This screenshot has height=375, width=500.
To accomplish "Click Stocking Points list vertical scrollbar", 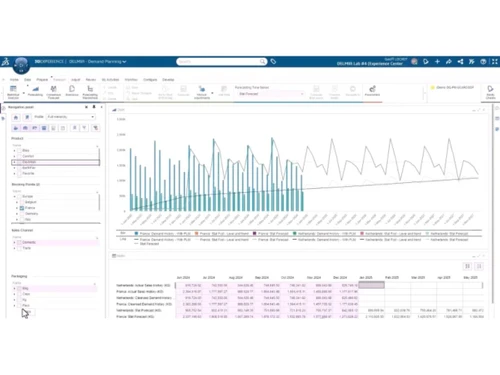I will tap(99, 202).
